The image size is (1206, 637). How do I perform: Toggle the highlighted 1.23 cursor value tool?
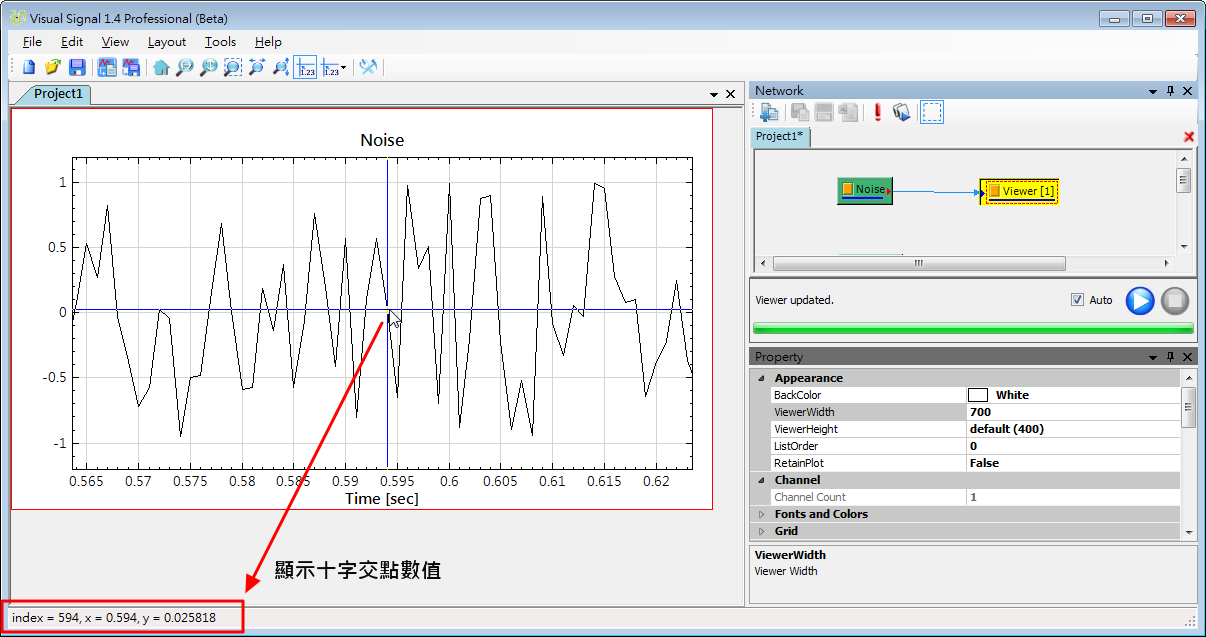point(306,67)
